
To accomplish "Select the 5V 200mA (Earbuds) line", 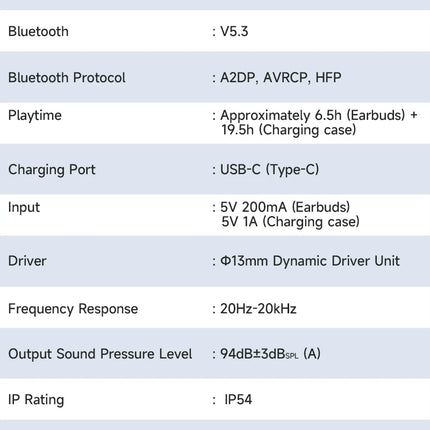I will tap(285, 207).
